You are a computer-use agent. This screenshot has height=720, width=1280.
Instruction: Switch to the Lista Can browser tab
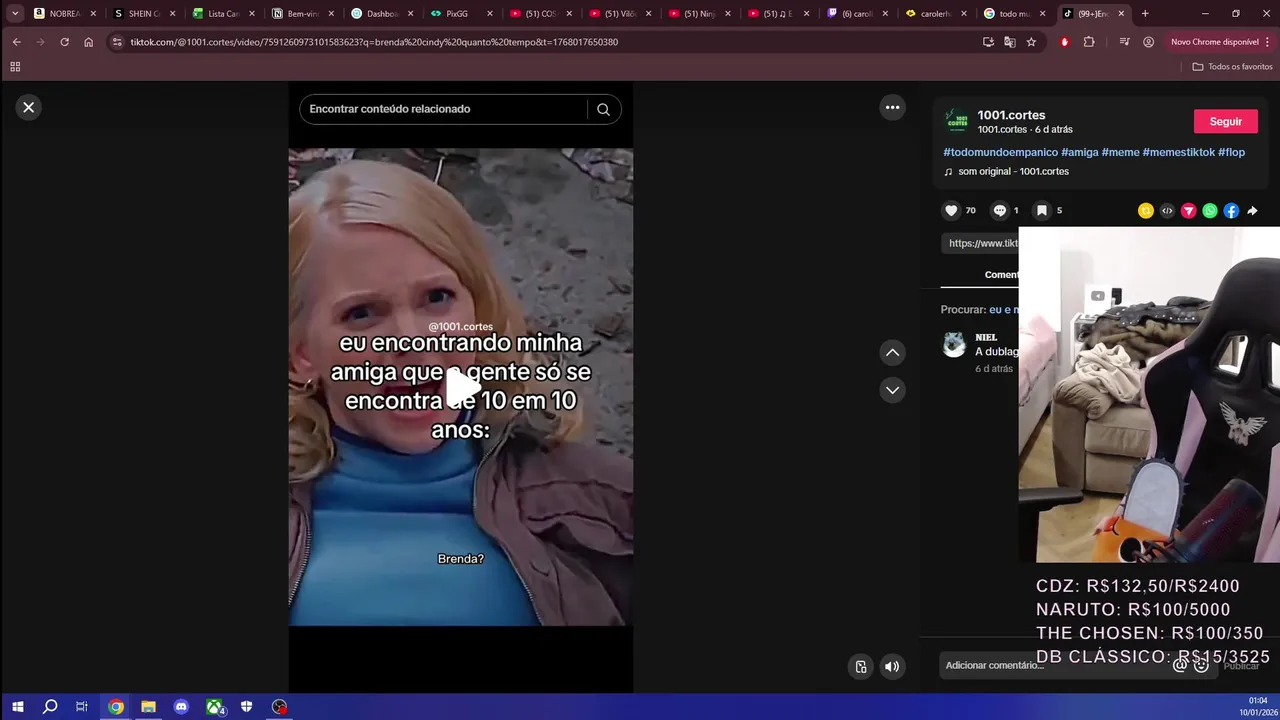[225, 14]
